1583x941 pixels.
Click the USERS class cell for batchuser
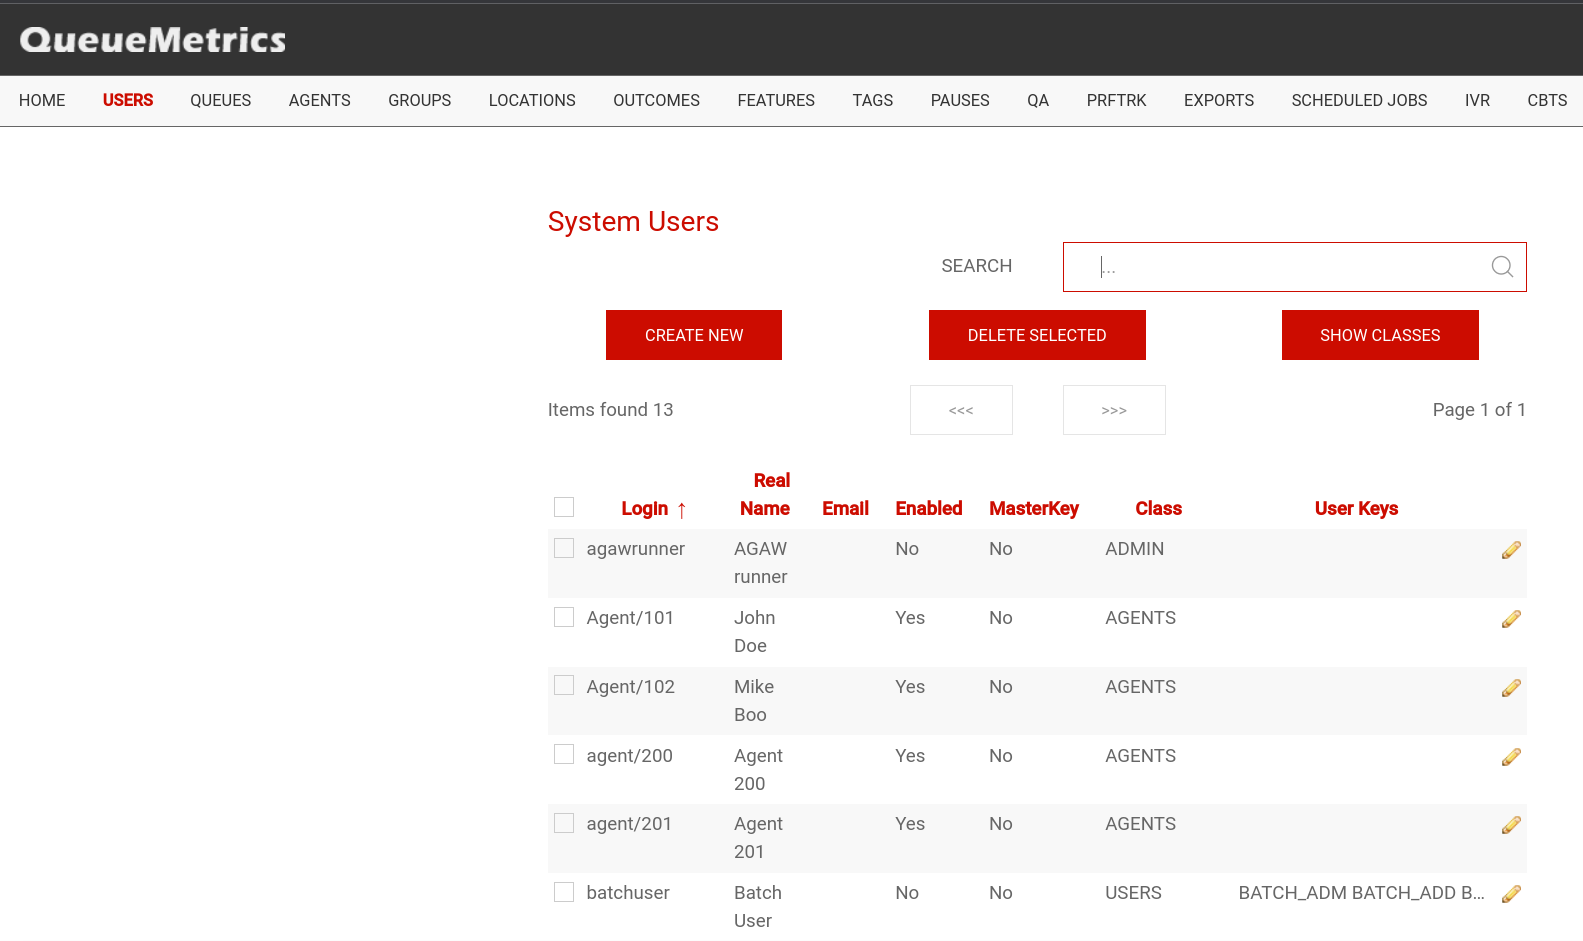pyautogui.click(x=1133, y=893)
